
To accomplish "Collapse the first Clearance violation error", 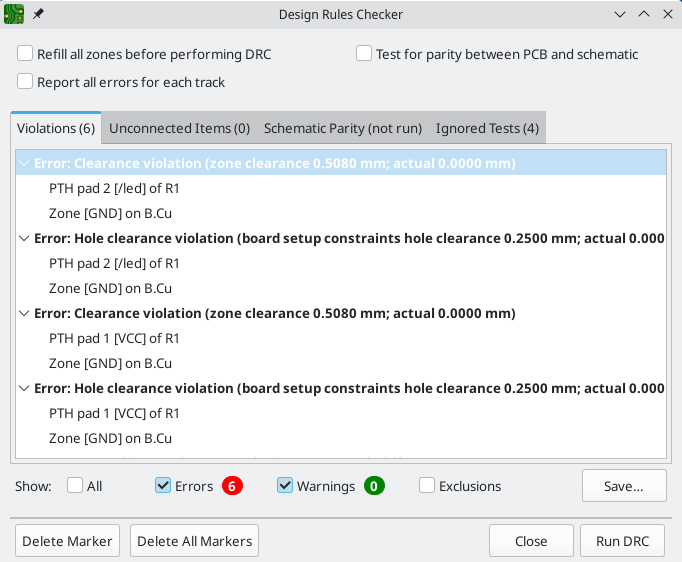I will point(25,163).
